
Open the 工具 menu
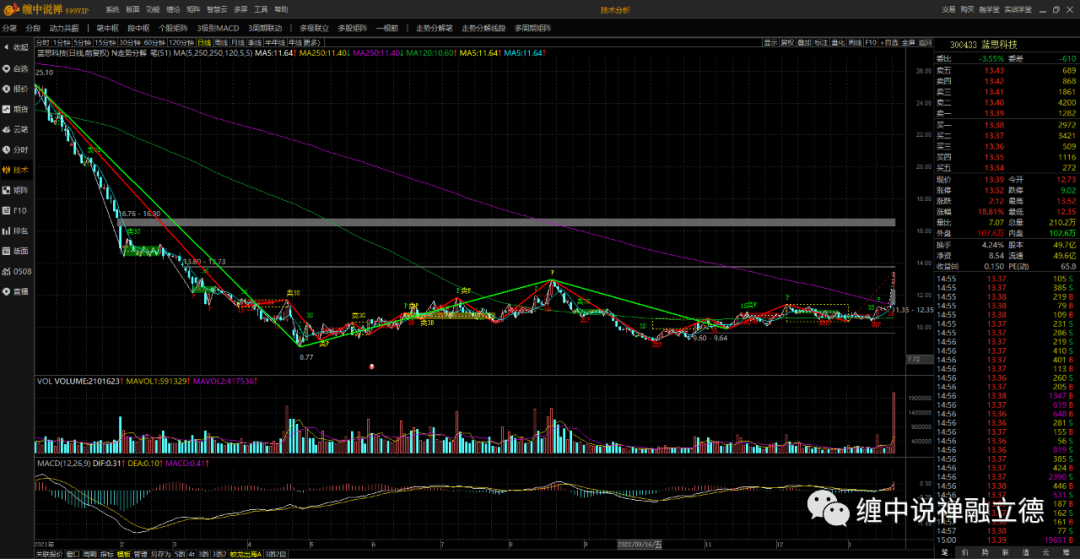click(261, 10)
